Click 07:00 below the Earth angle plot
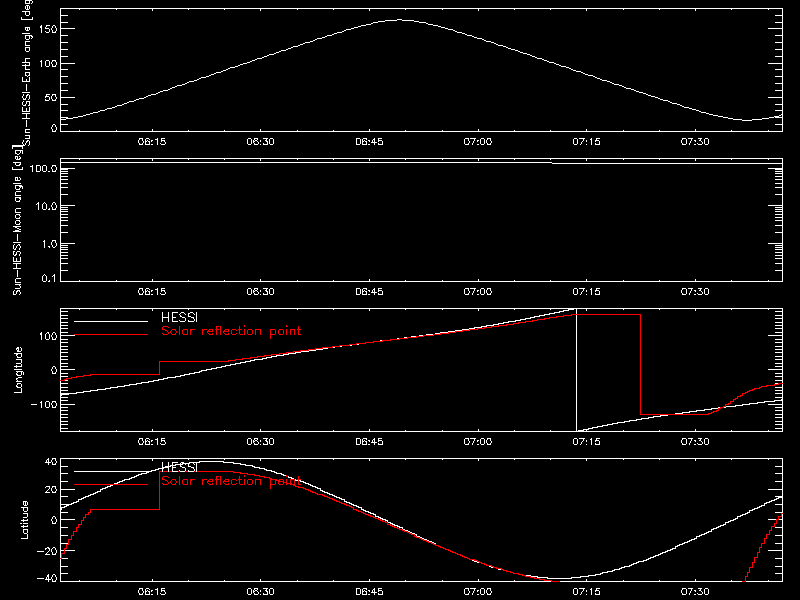 click(x=478, y=142)
